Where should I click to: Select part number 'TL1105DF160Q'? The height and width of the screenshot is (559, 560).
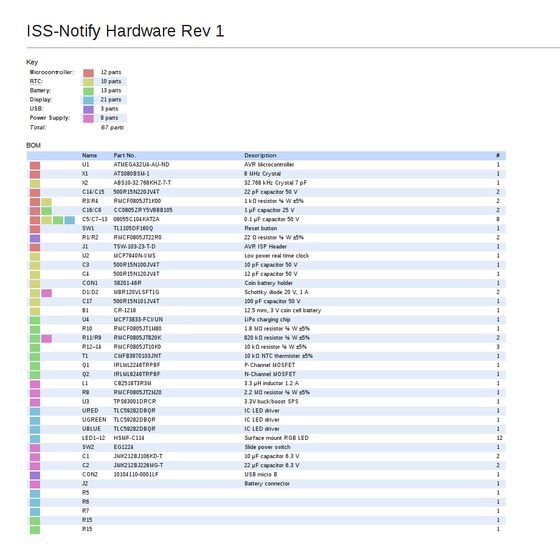[x=133, y=228]
